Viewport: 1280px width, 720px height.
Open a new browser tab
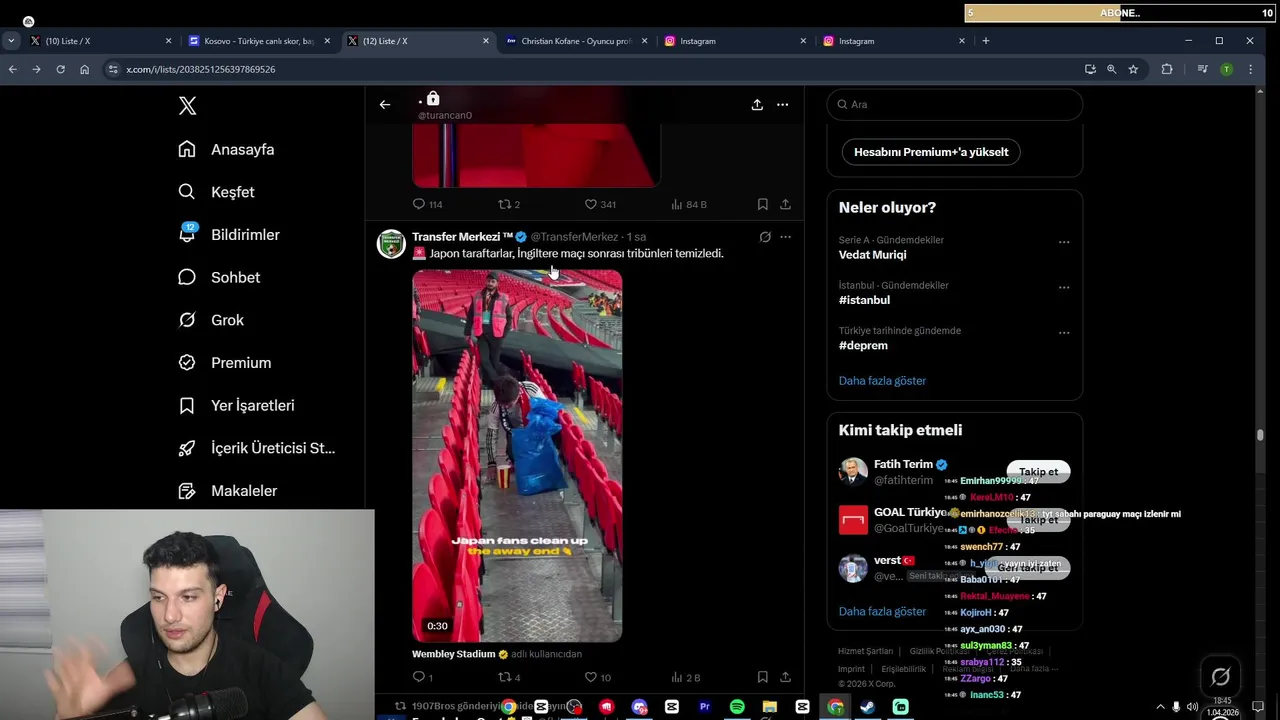click(986, 41)
